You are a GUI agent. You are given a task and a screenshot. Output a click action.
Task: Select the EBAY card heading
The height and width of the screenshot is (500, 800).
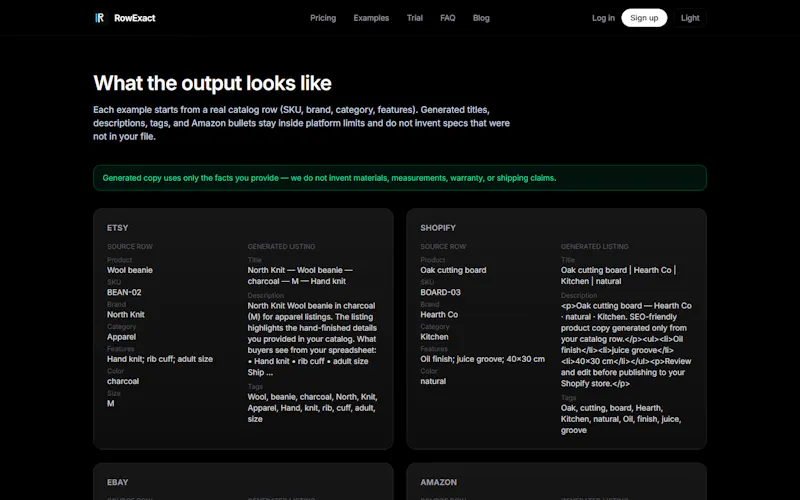pyautogui.click(x=117, y=482)
